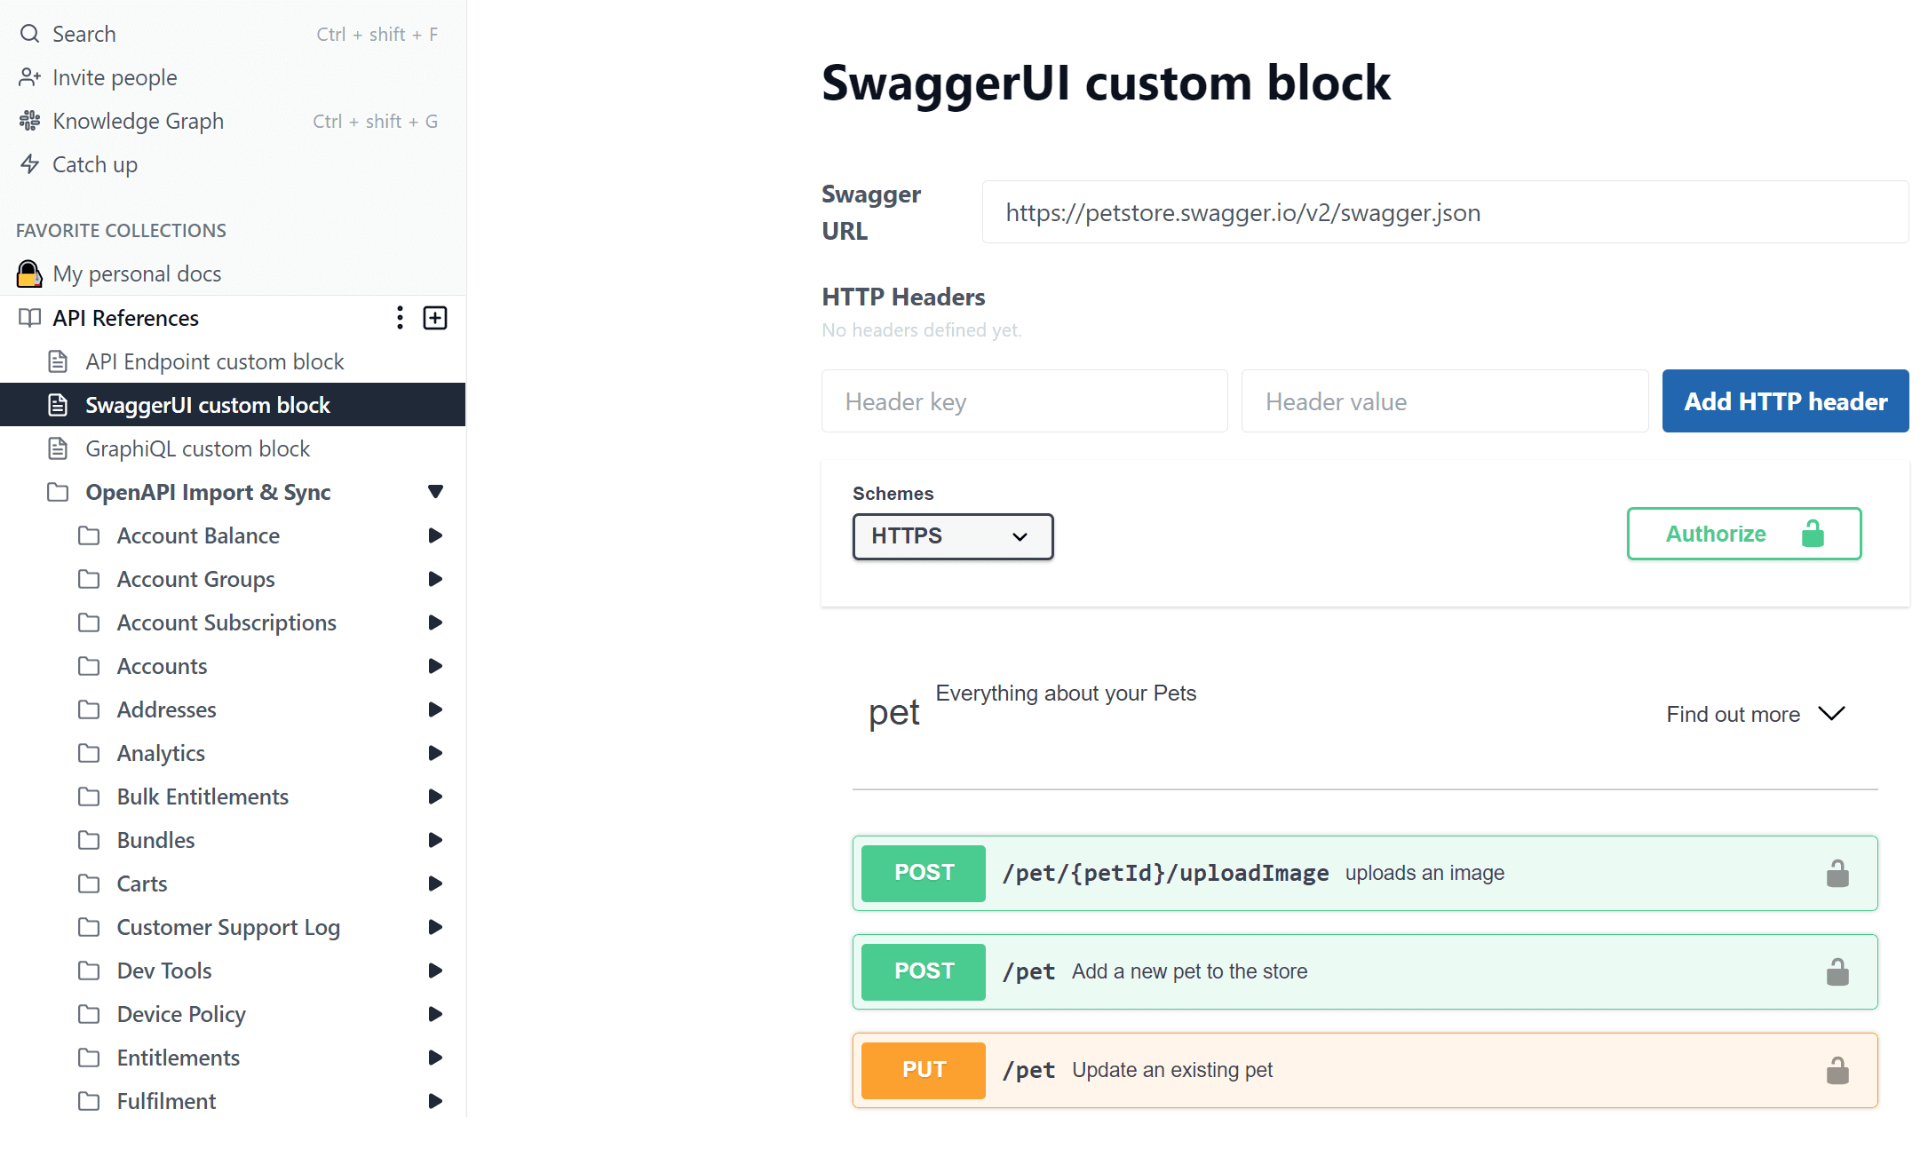Image resolution: width=1920 pixels, height=1157 pixels.
Task: Click the three-dot menu icon on API References
Action: [399, 317]
